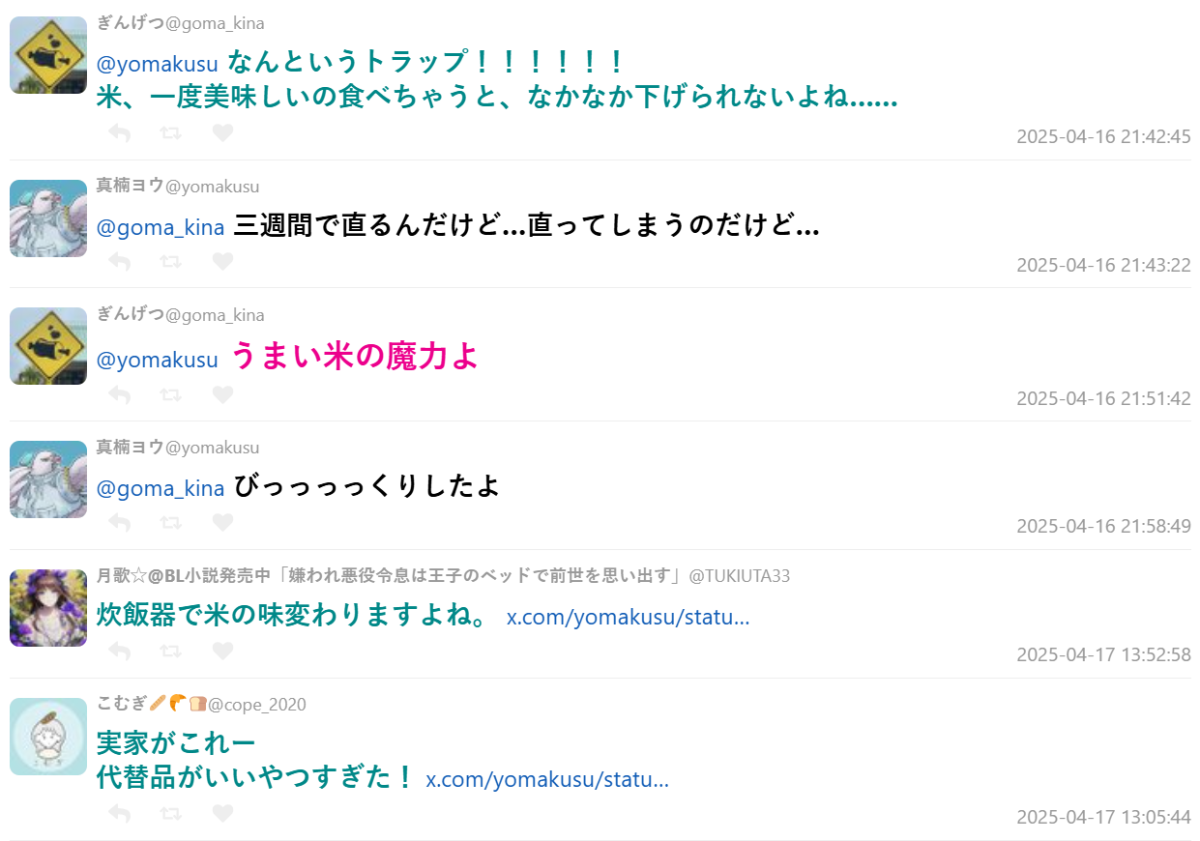
Task: View the ぎんげつ avatar on the top tweet
Action: (x=48, y=55)
